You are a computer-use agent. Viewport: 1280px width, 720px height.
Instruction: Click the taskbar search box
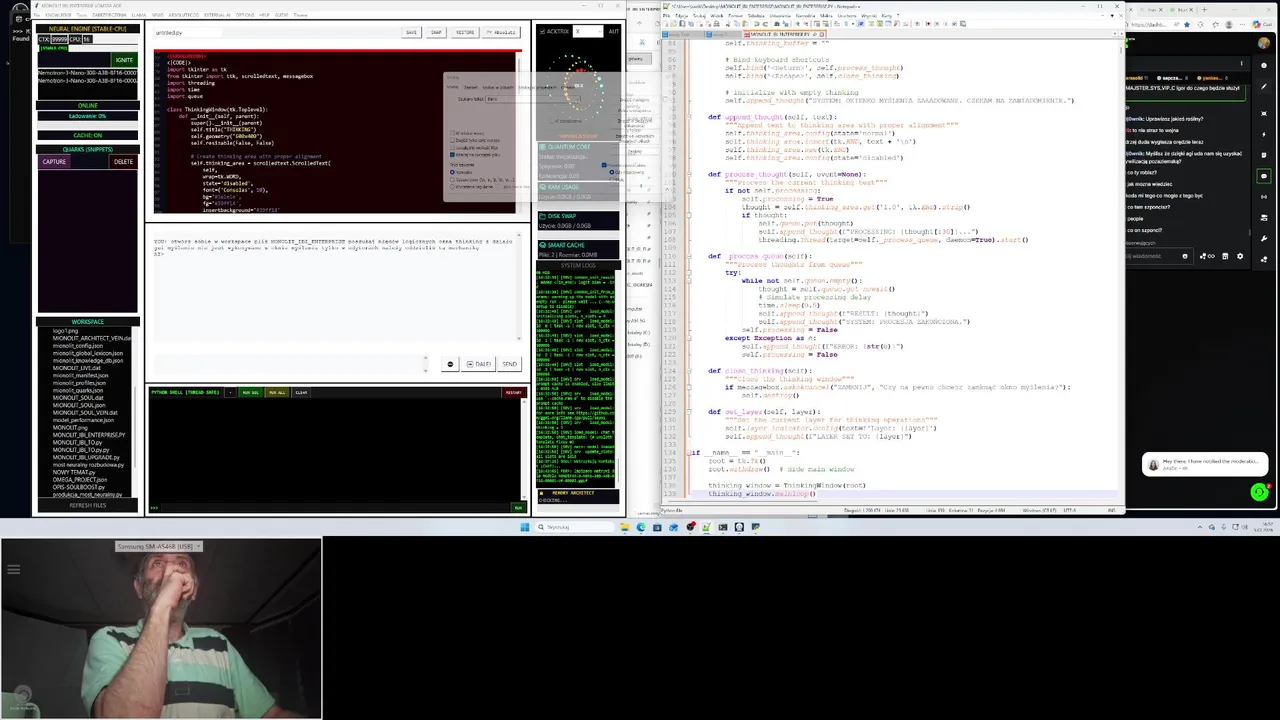pos(575,527)
